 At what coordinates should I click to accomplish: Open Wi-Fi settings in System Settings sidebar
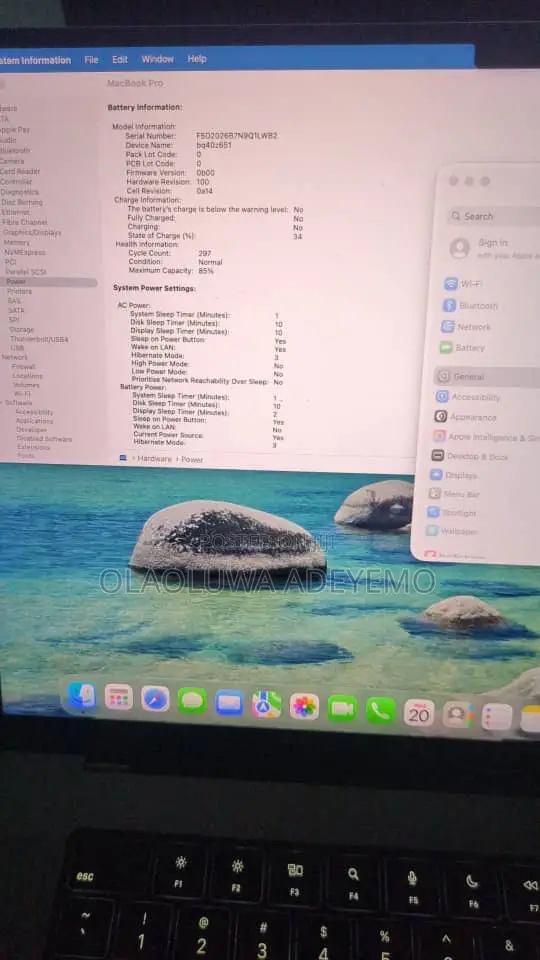[463, 284]
